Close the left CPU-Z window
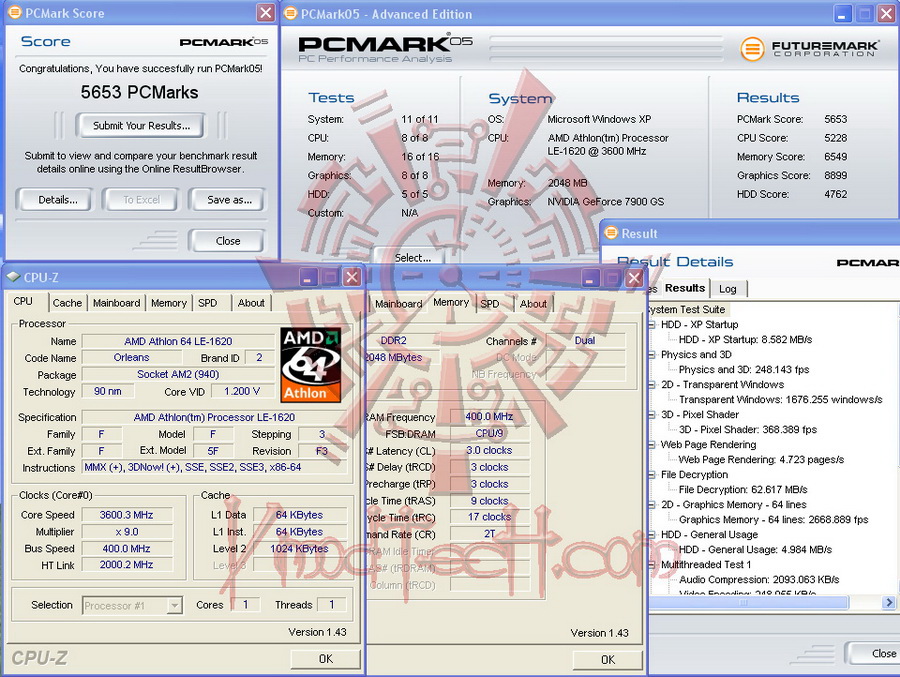 click(351, 277)
